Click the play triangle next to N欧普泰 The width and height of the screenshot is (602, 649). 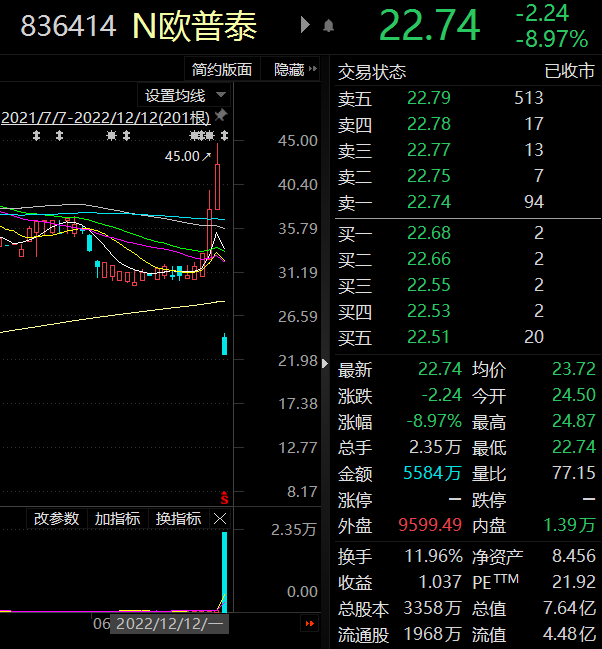[305, 25]
